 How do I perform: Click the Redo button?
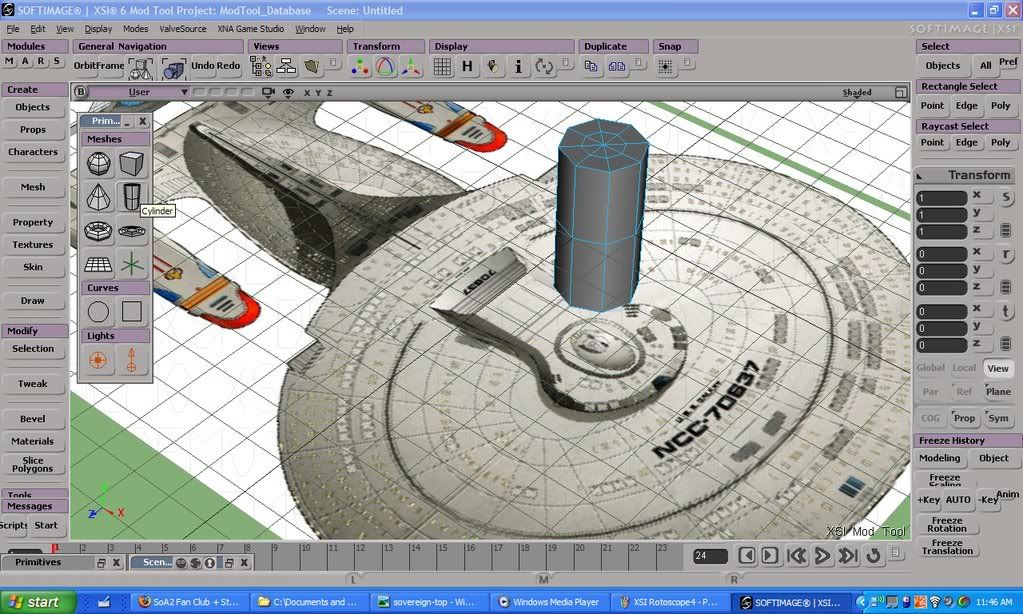coord(229,66)
